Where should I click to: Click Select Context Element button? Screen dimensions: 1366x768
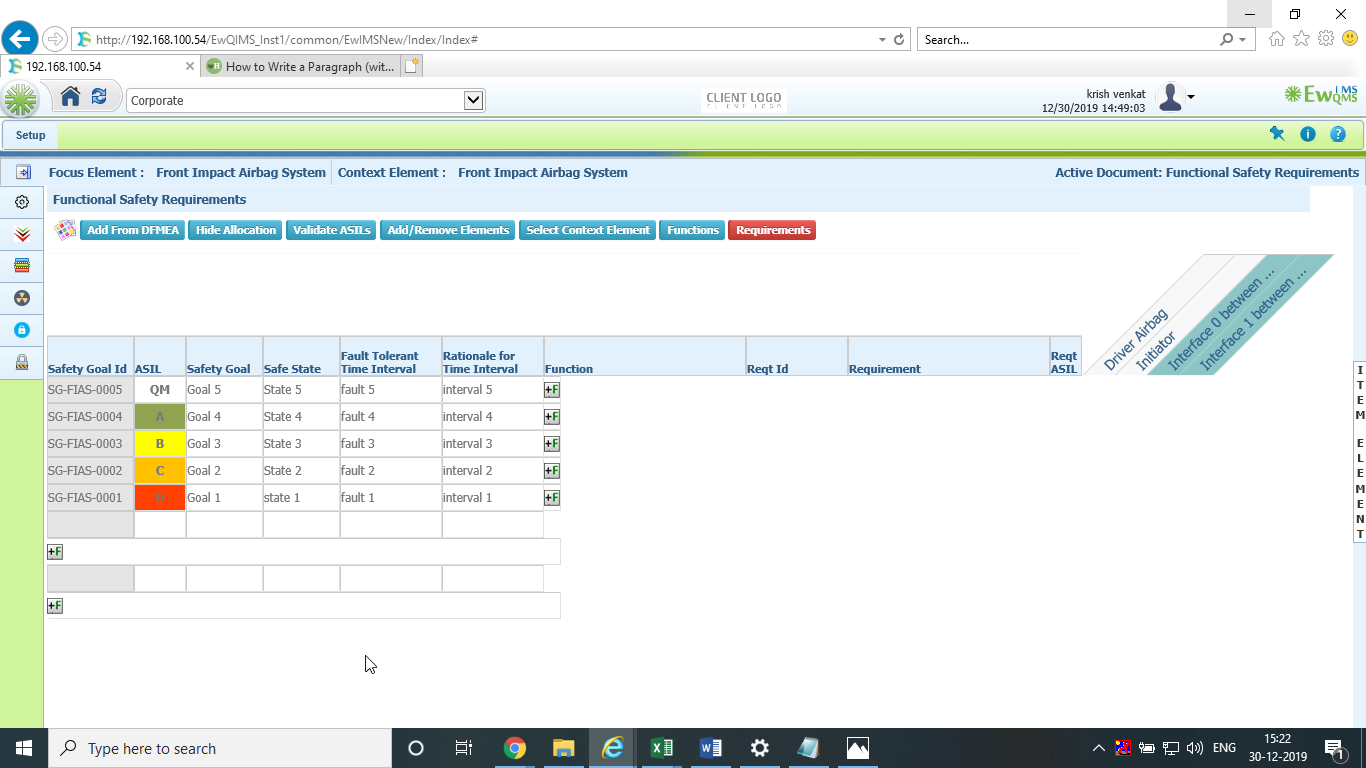(588, 230)
